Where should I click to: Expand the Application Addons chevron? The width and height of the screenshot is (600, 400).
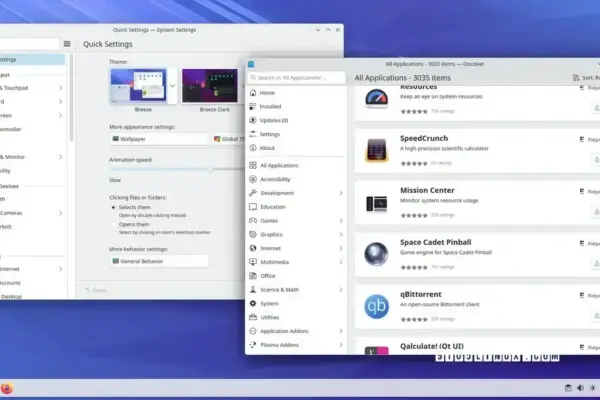click(x=341, y=331)
